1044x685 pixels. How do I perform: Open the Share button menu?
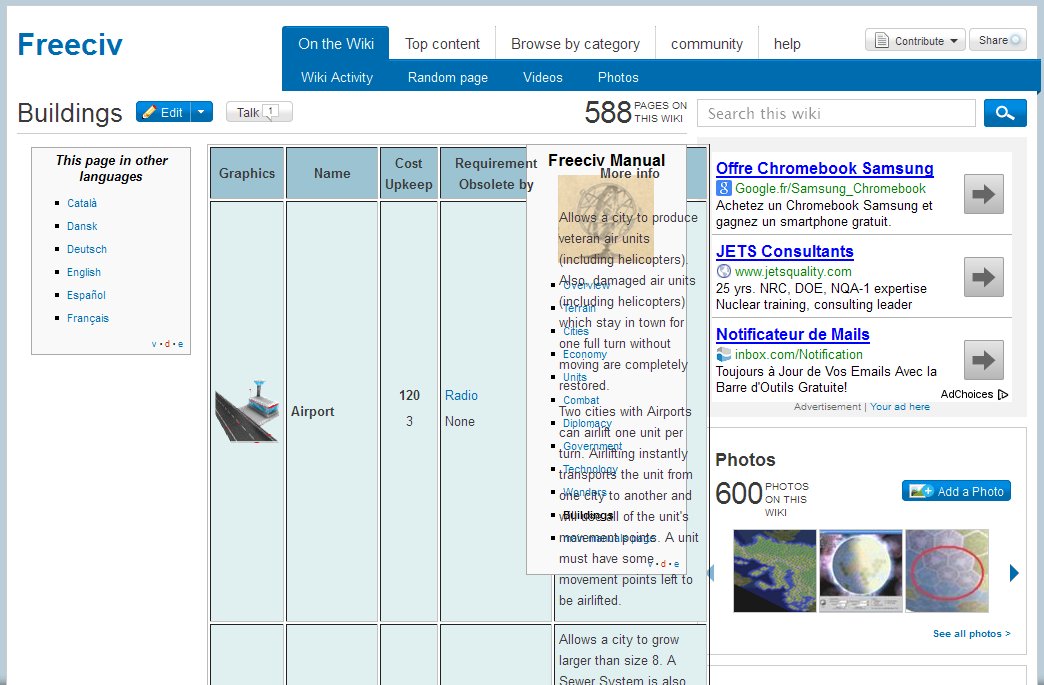coord(997,41)
